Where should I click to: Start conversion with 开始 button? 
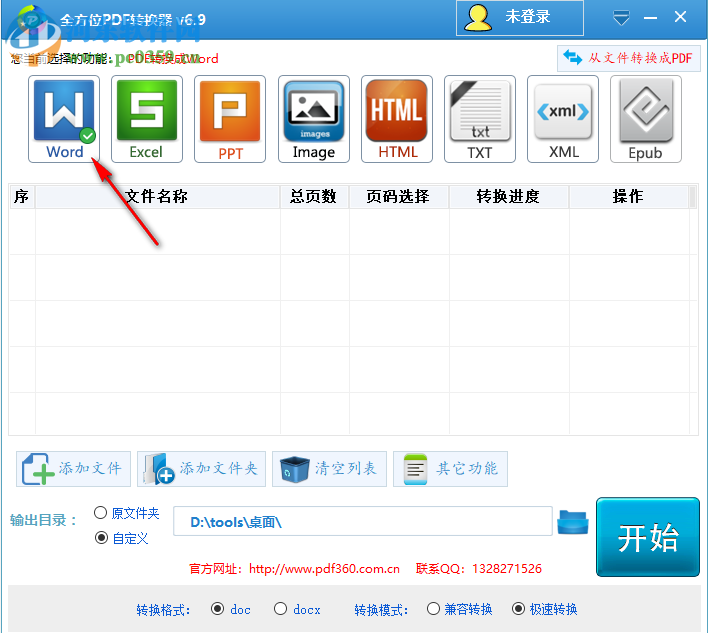[648, 537]
